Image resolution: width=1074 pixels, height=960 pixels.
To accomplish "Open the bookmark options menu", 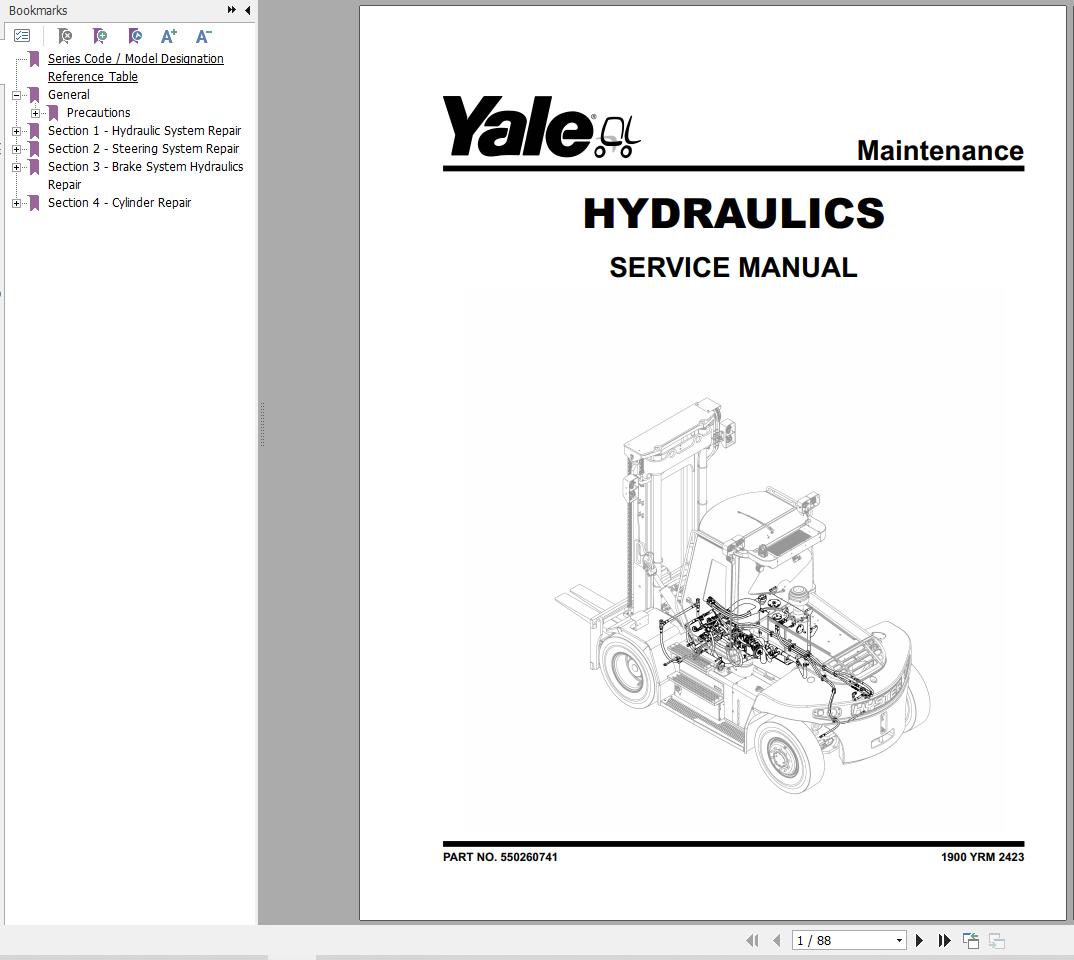I will coord(22,35).
